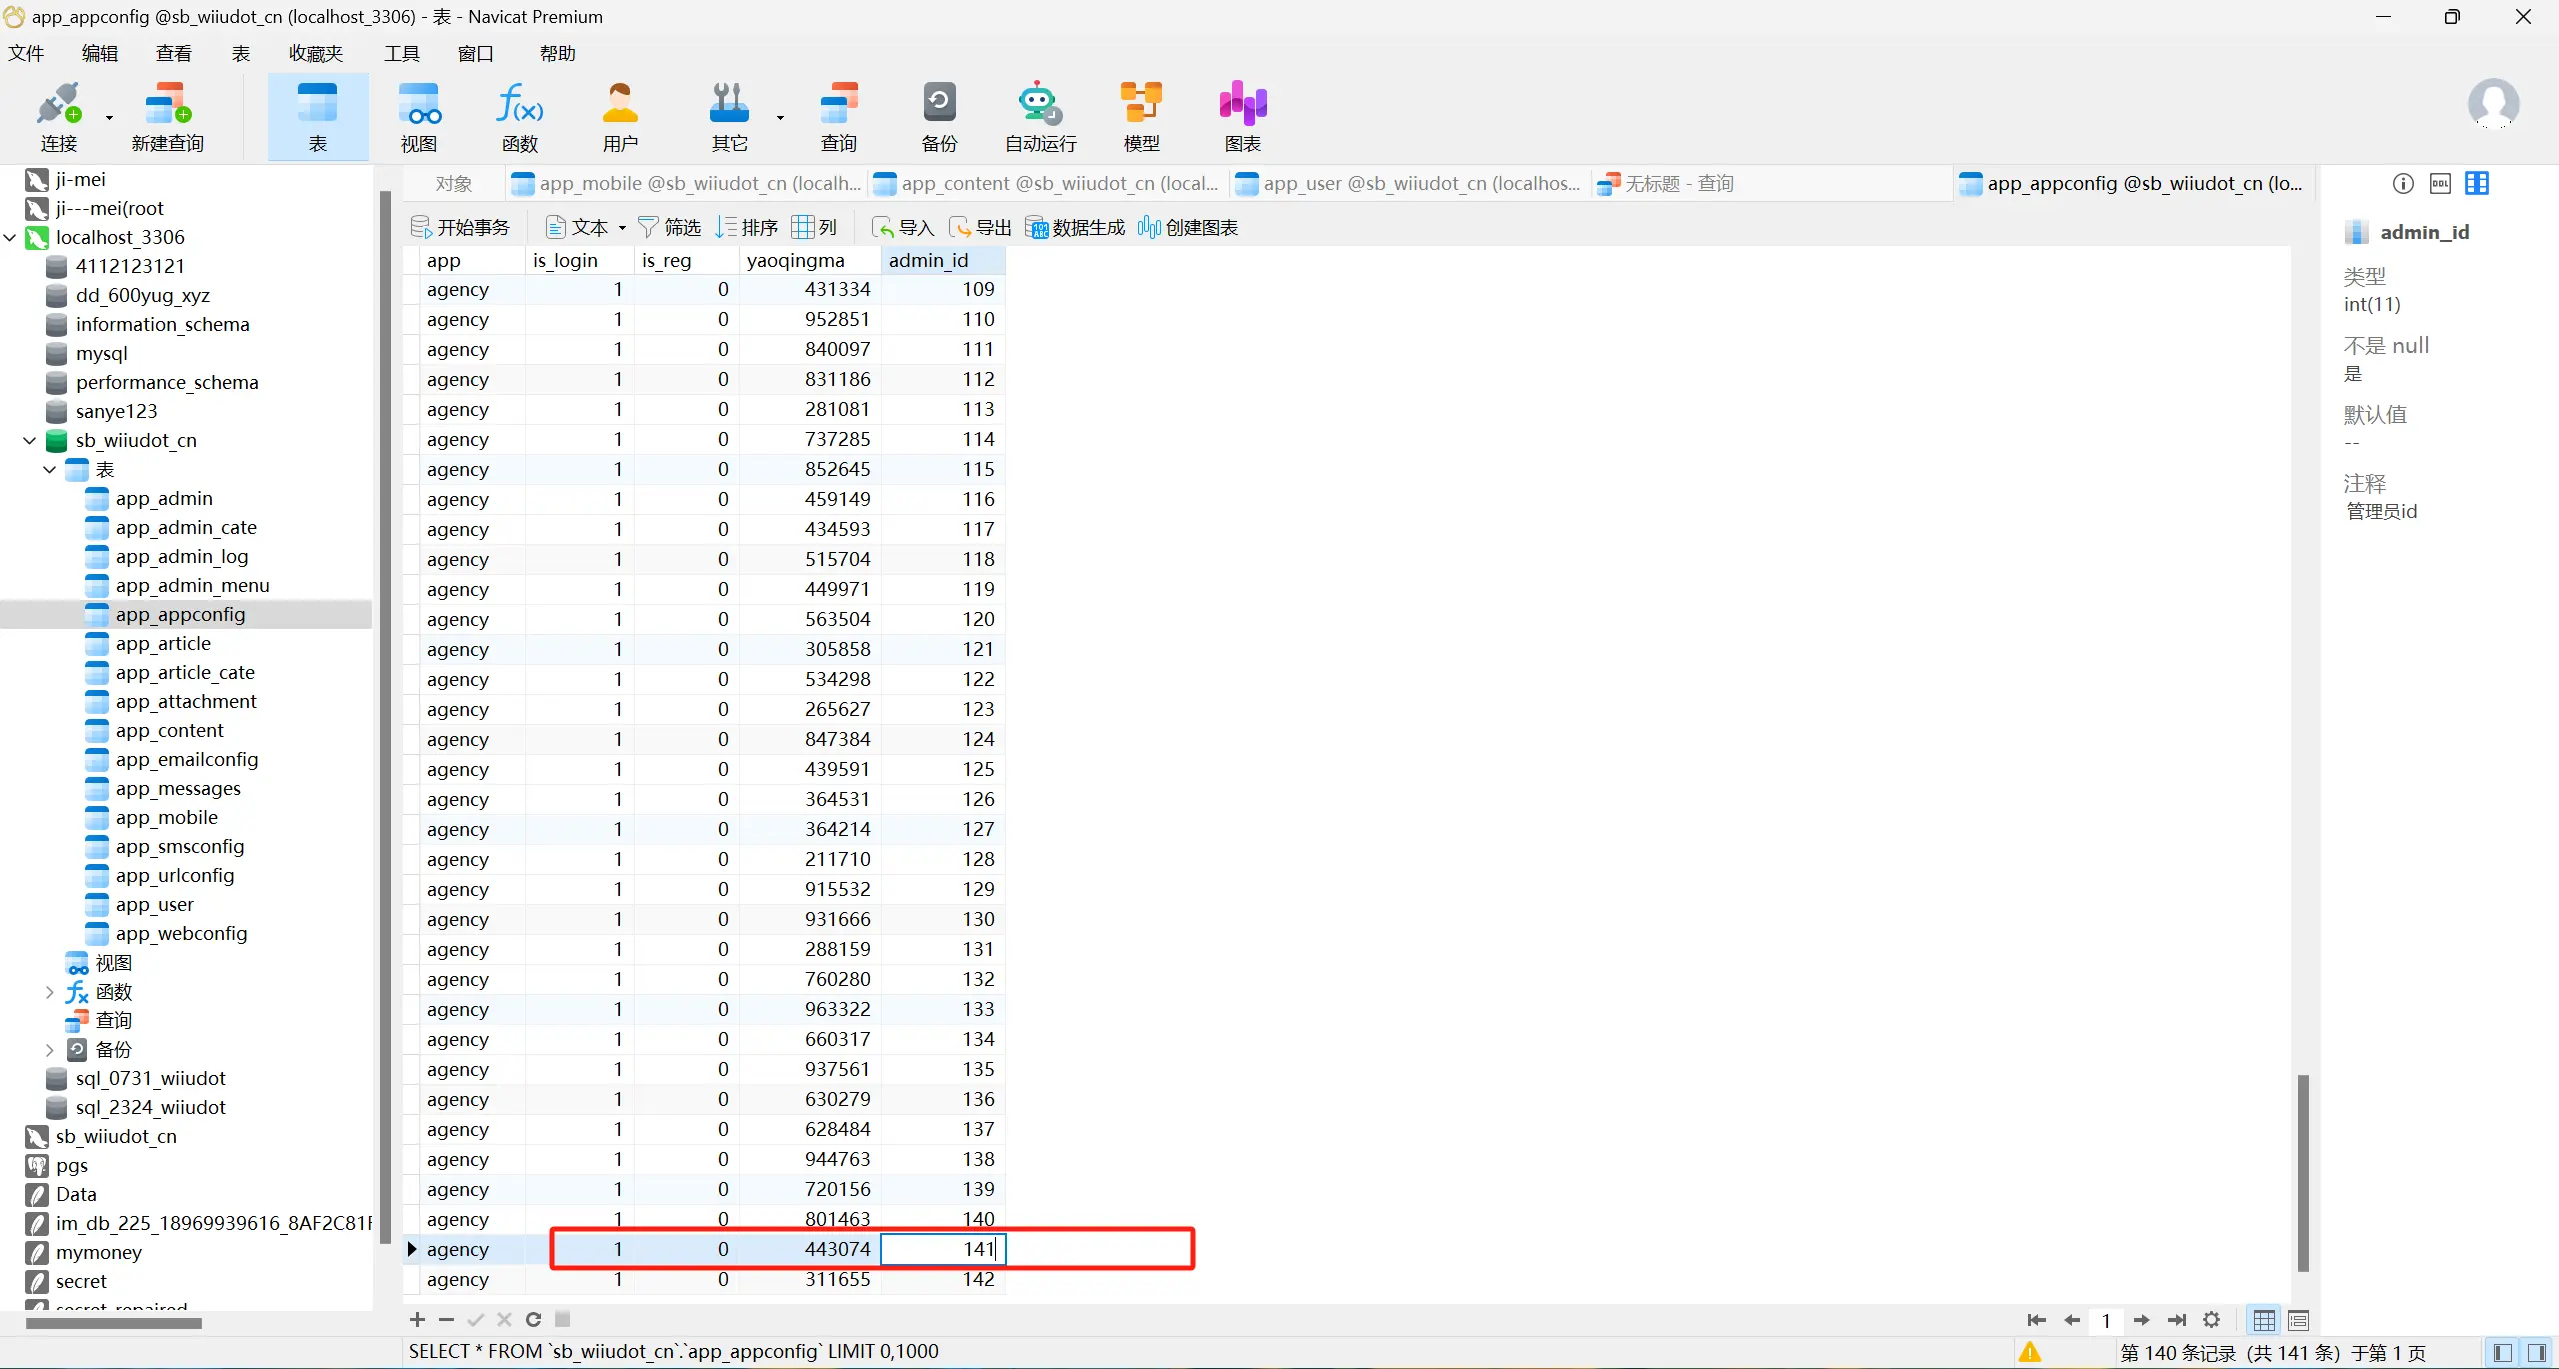
Task: Open the 工具 menu
Action: click(401, 53)
